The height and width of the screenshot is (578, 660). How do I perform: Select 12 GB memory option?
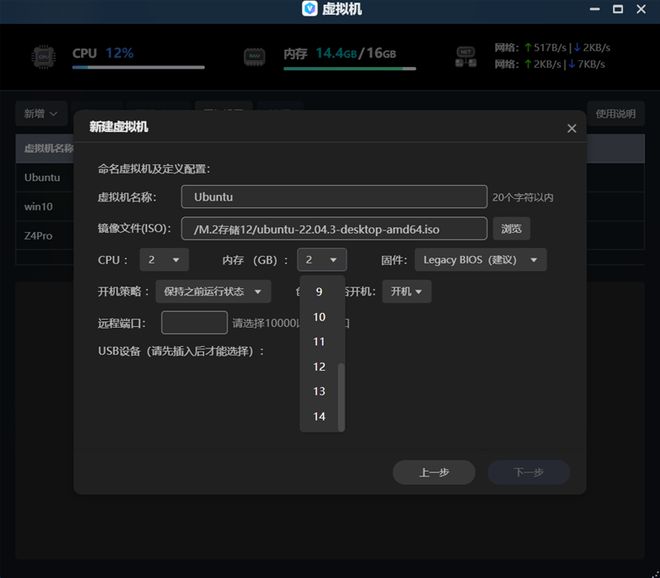tap(319, 367)
